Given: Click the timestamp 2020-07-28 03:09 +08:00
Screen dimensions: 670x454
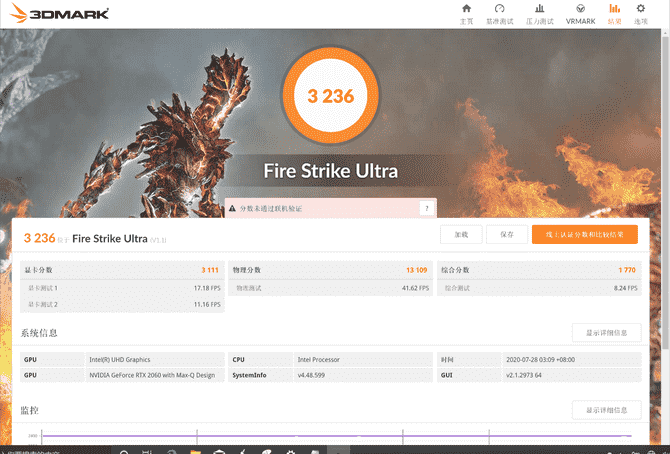Looking at the screenshot, I should point(541,360).
